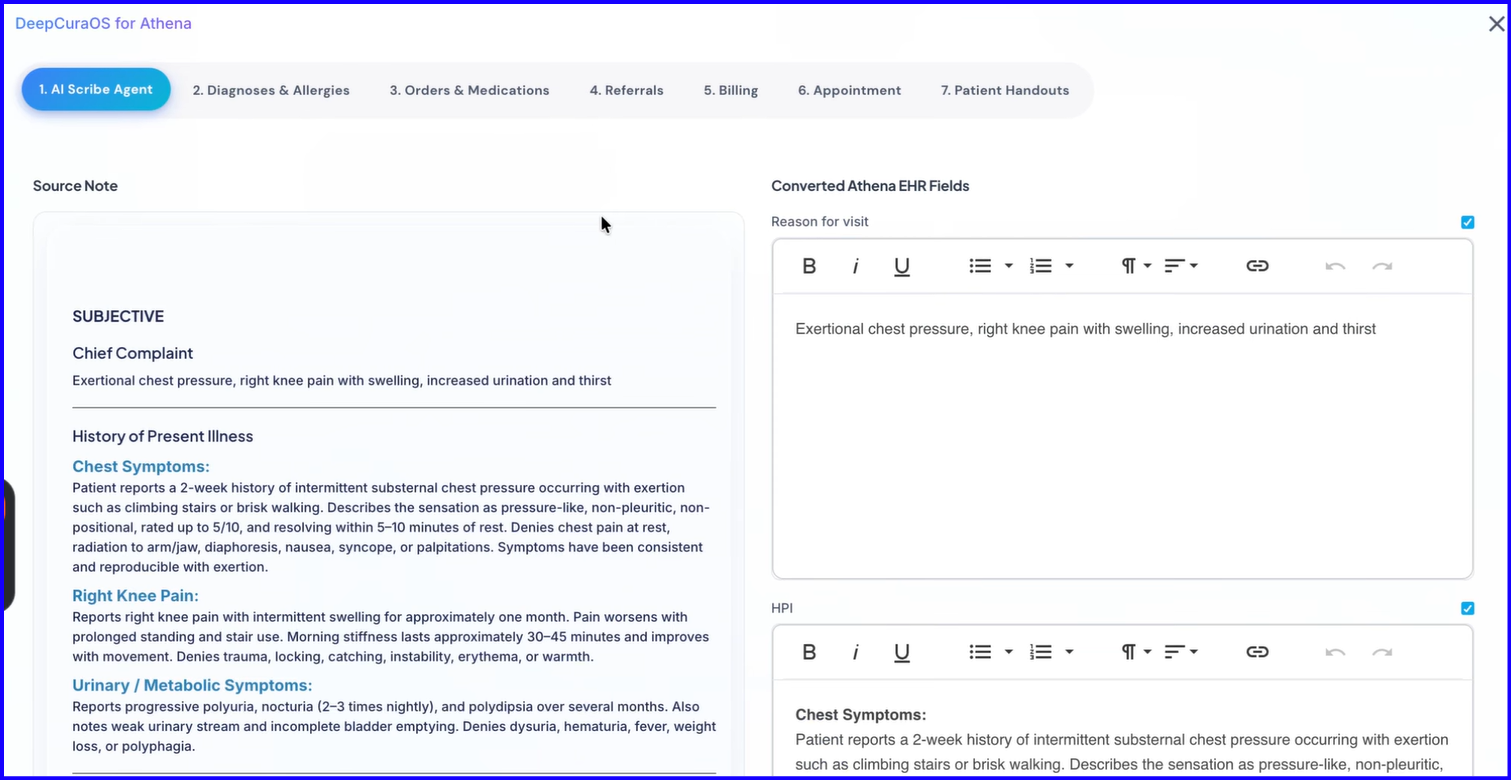Go to the Billing step

pyautogui.click(x=730, y=90)
